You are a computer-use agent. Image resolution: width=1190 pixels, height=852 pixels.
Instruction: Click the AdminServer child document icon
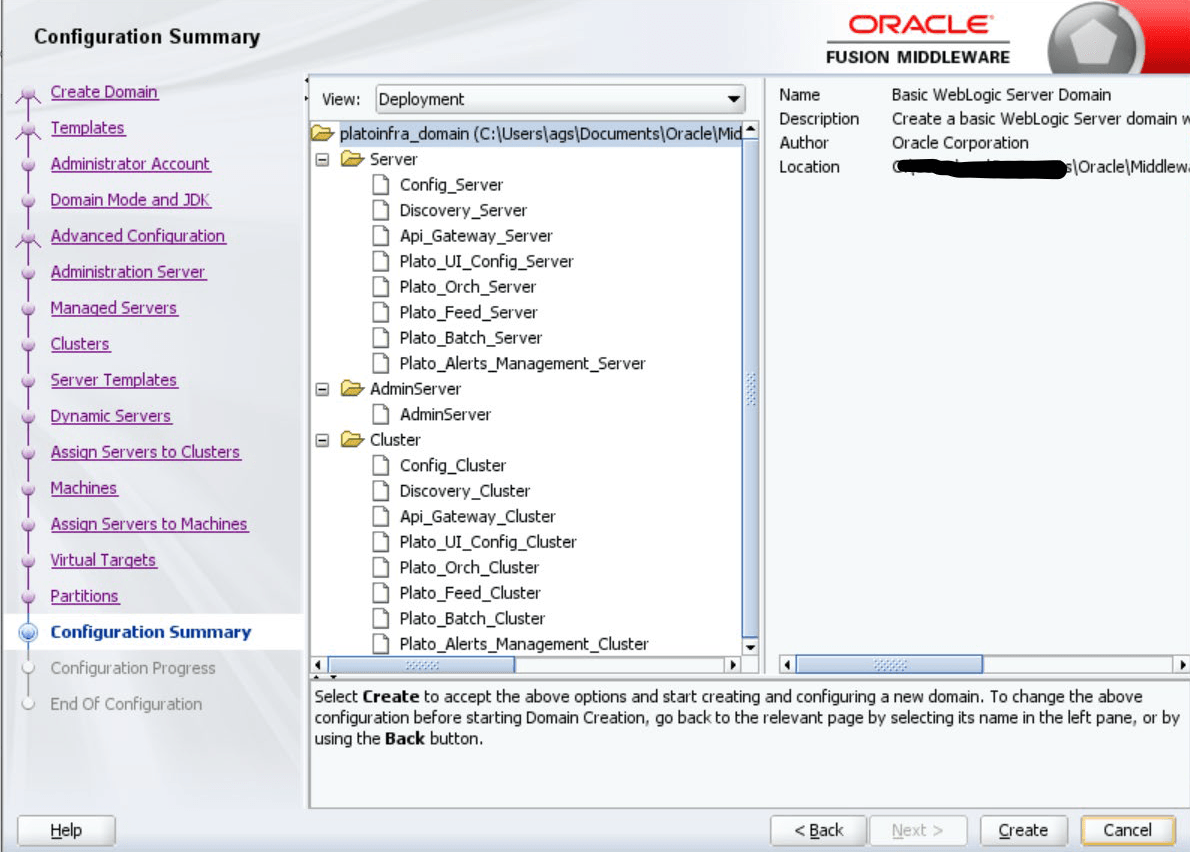click(x=381, y=414)
